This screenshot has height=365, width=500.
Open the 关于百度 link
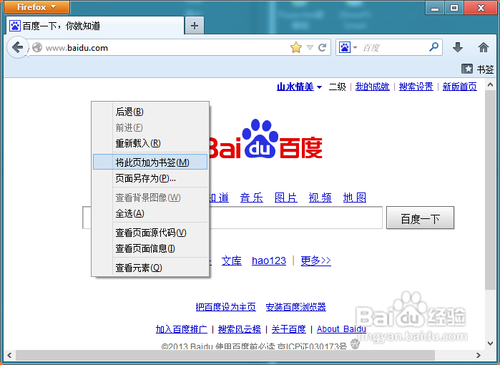[x=289, y=329]
